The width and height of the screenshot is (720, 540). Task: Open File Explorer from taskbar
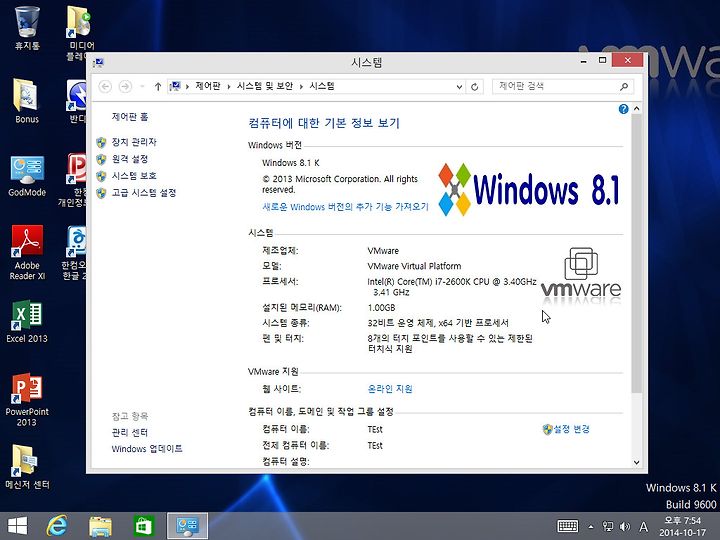pyautogui.click(x=100, y=526)
